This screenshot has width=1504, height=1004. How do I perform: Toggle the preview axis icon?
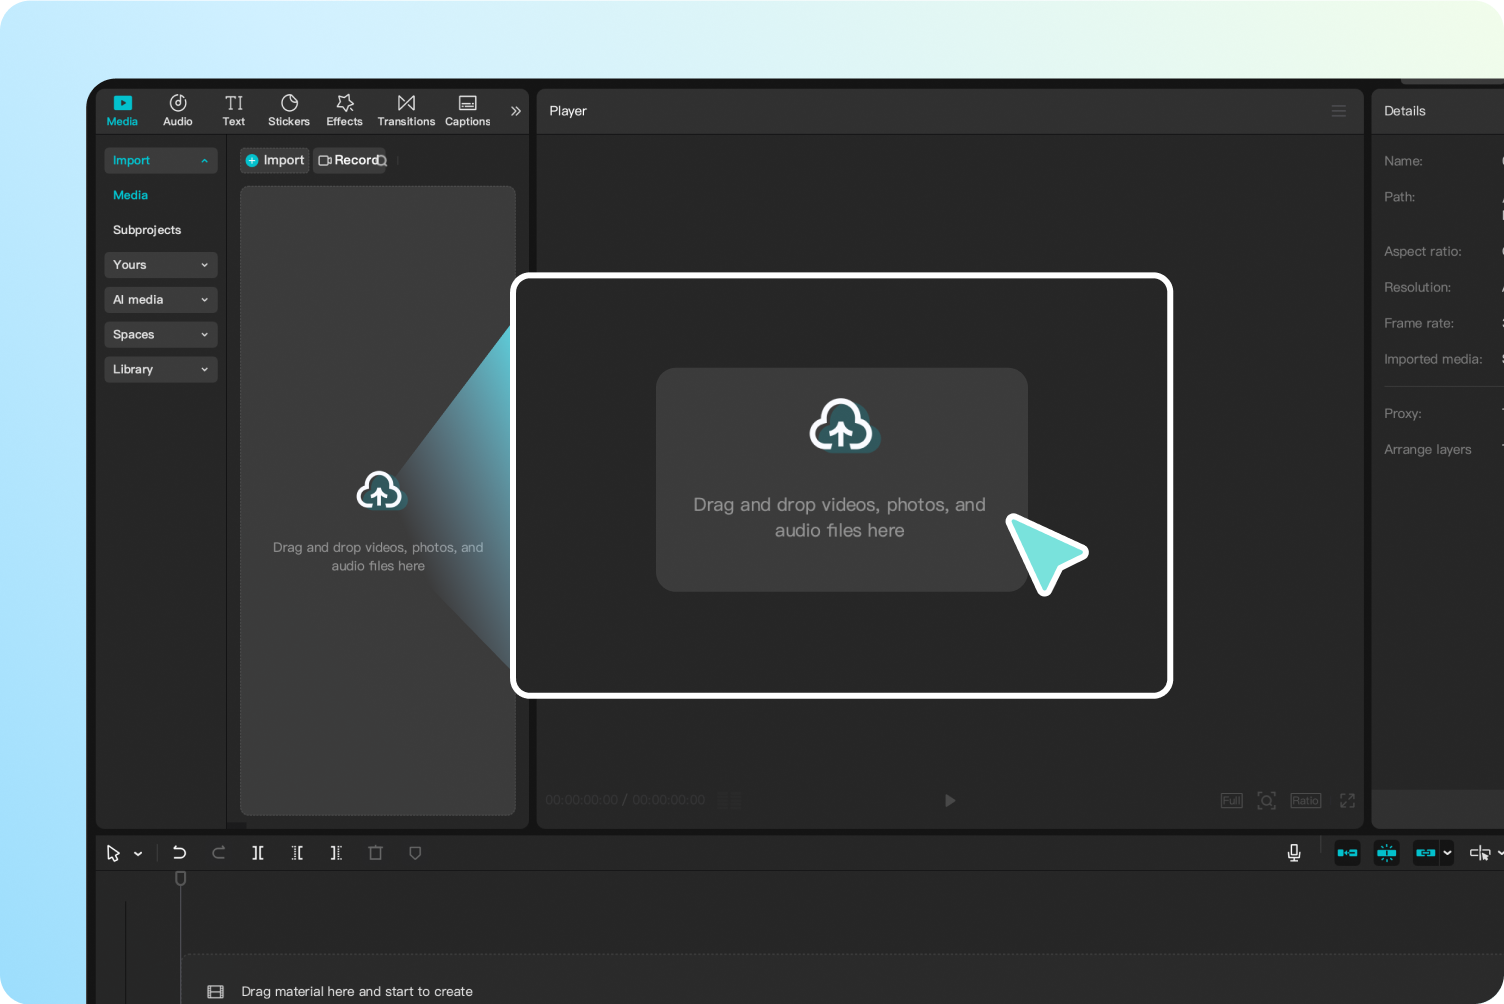(1480, 853)
